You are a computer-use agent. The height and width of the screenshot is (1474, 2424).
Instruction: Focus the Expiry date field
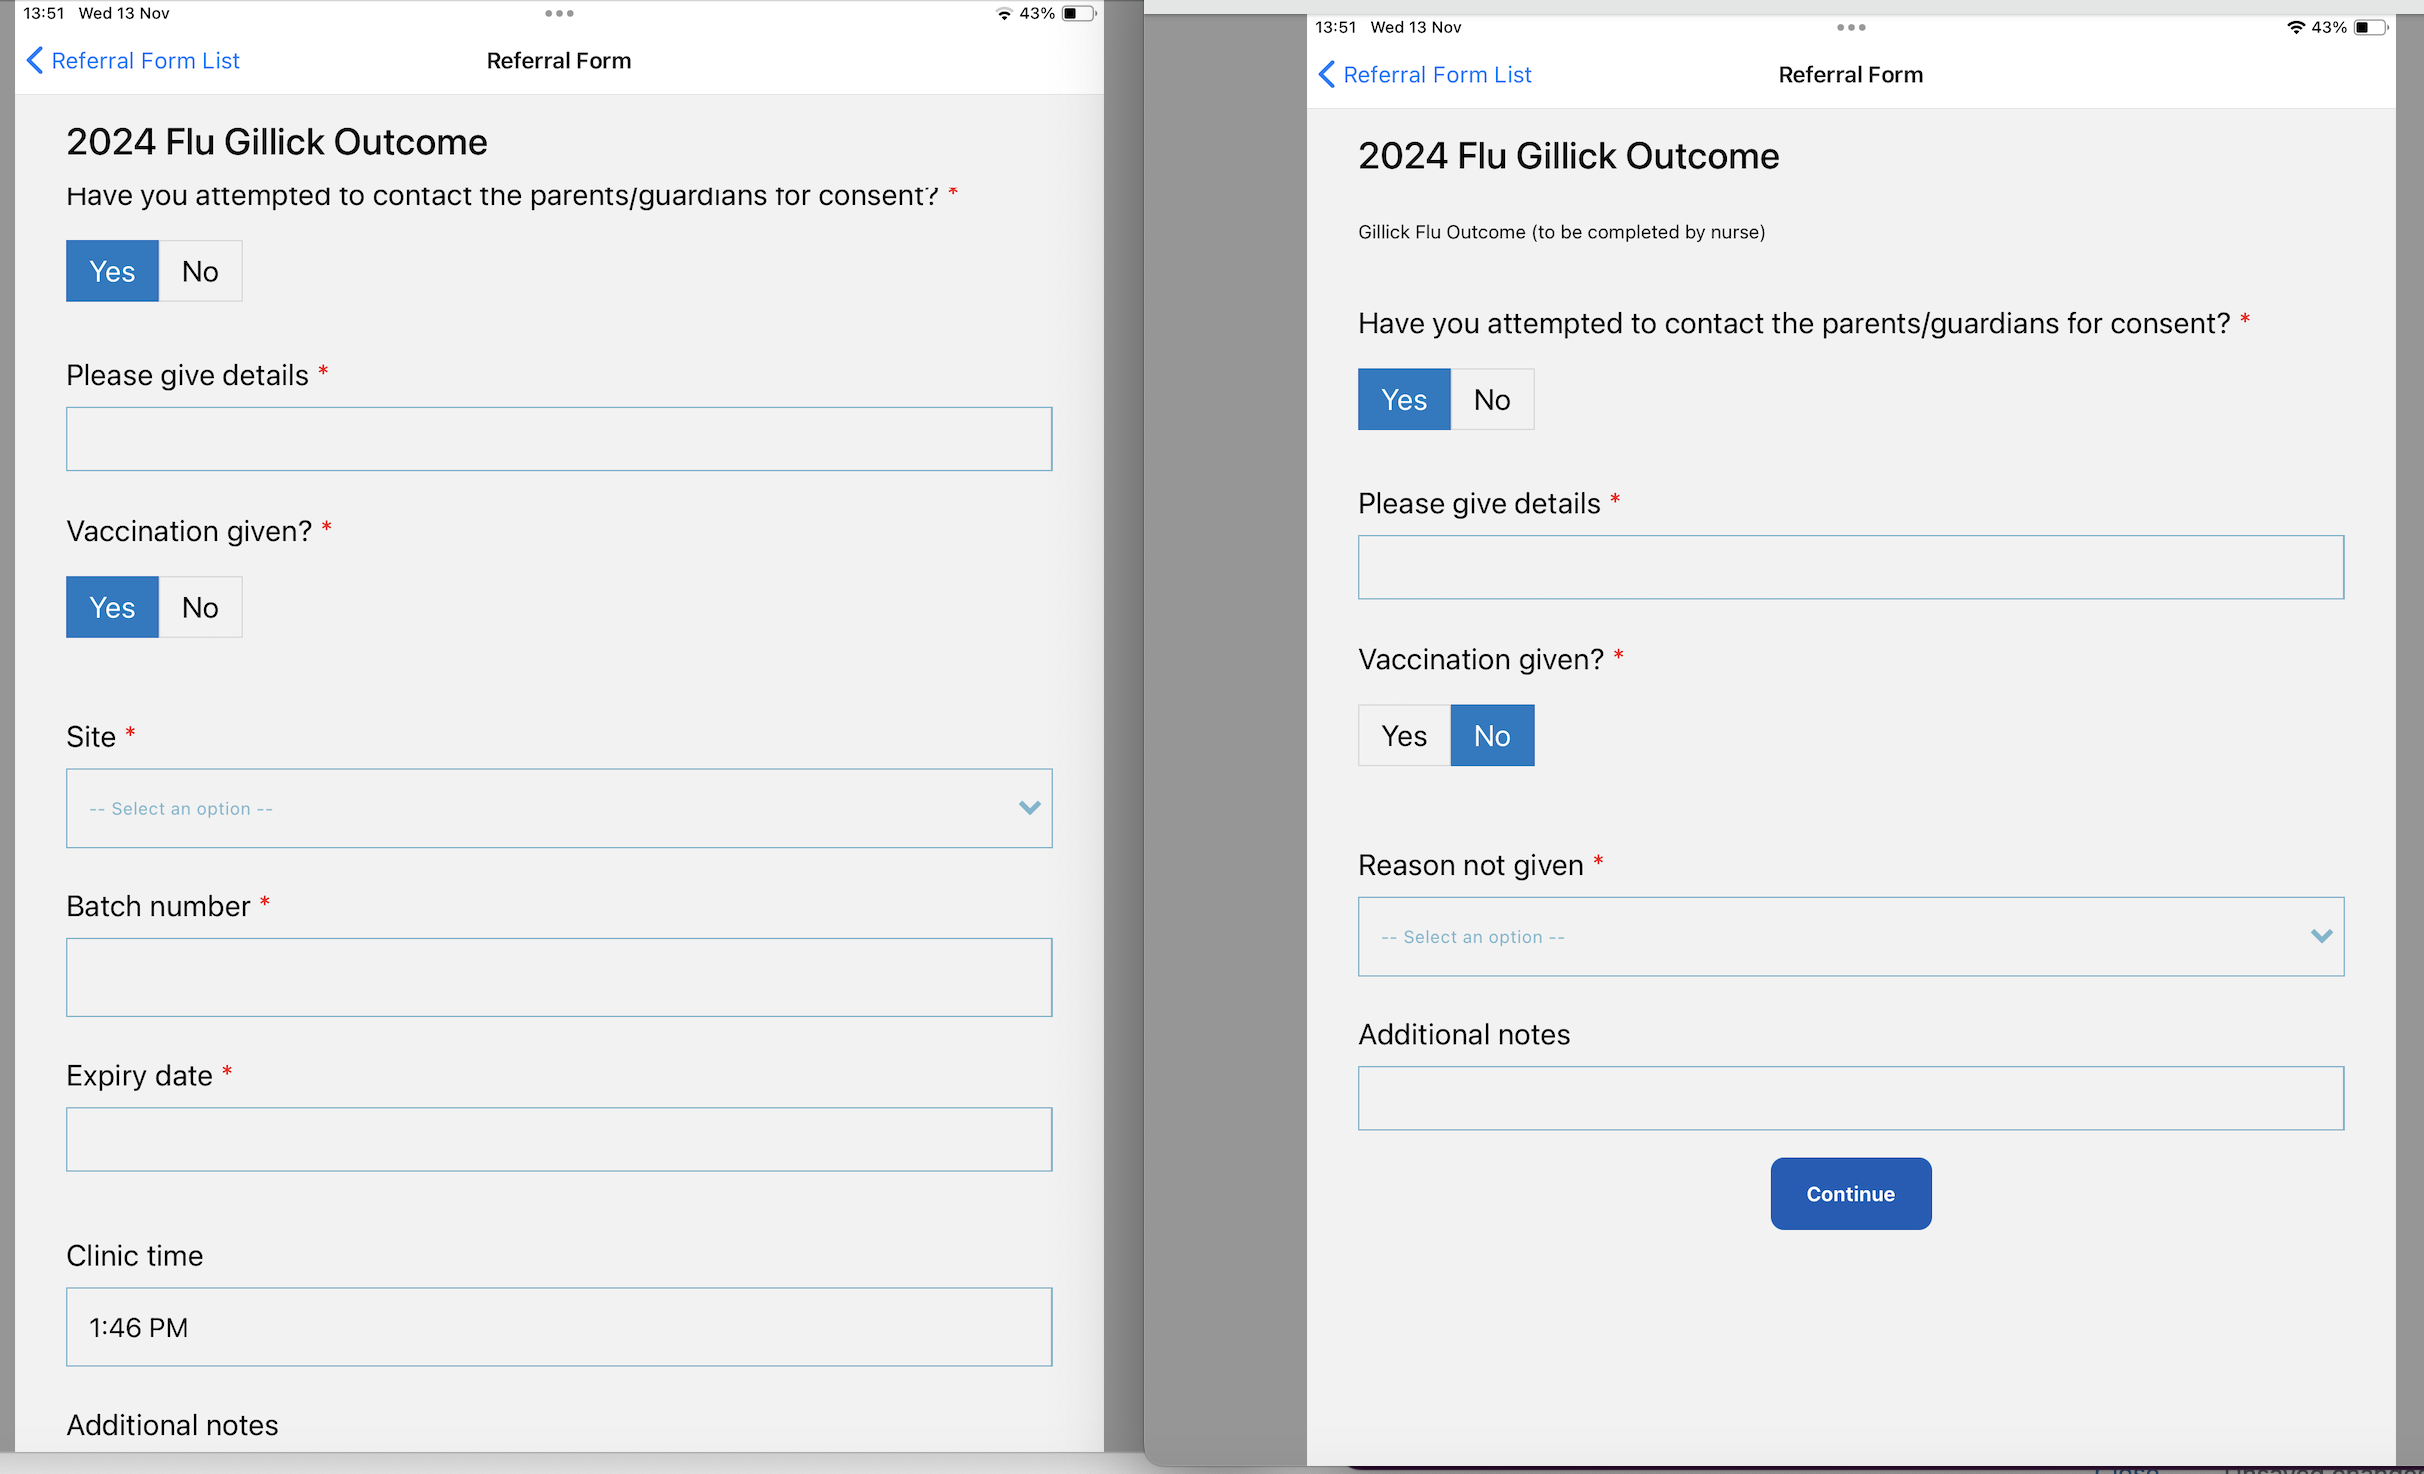[x=558, y=1139]
